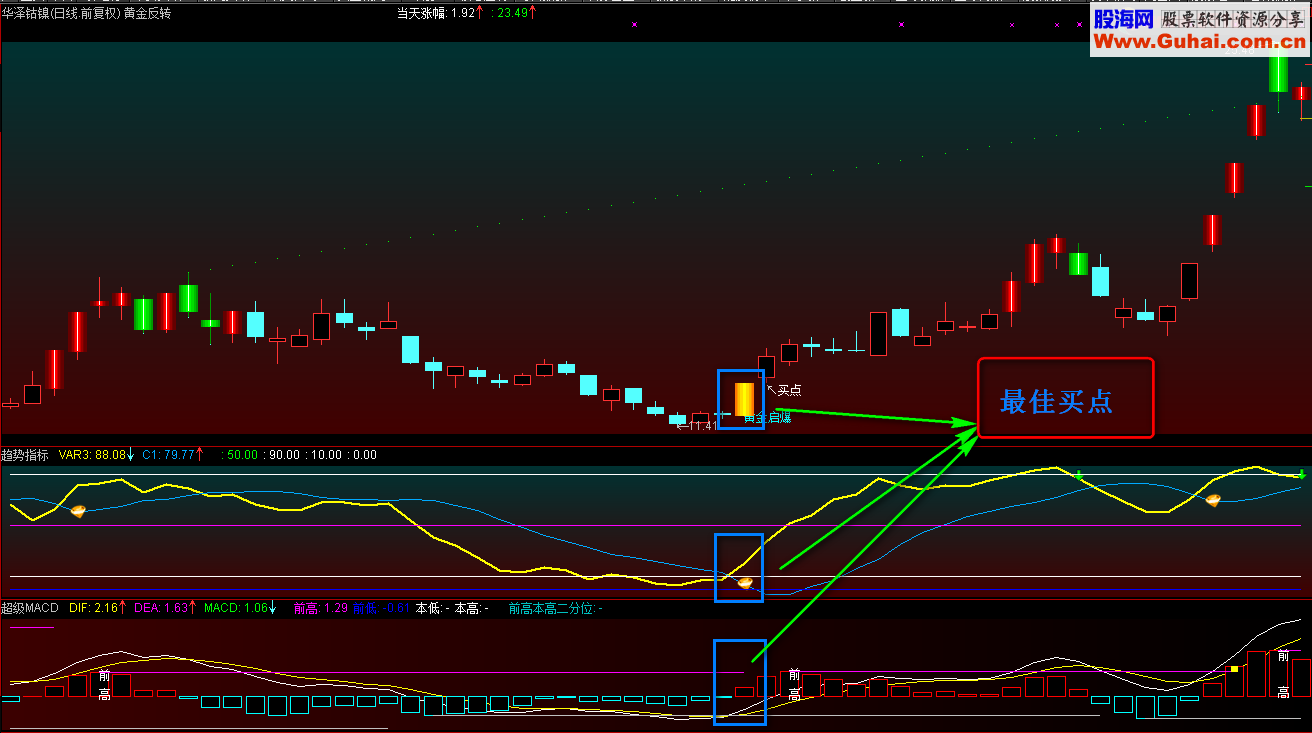The height and width of the screenshot is (733, 1312).
Task: Click the 前高: 1.29 readout
Action: click(321, 608)
